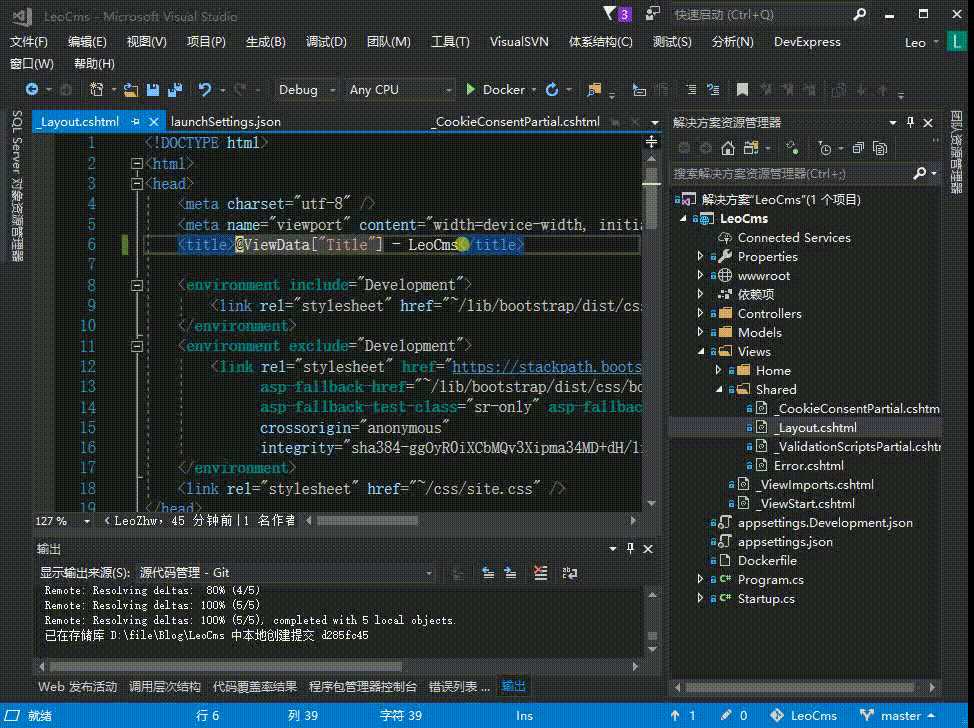The image size is (974, 728).
Task: Open the Any CPU platform dropdown
Action: (399, 89)
